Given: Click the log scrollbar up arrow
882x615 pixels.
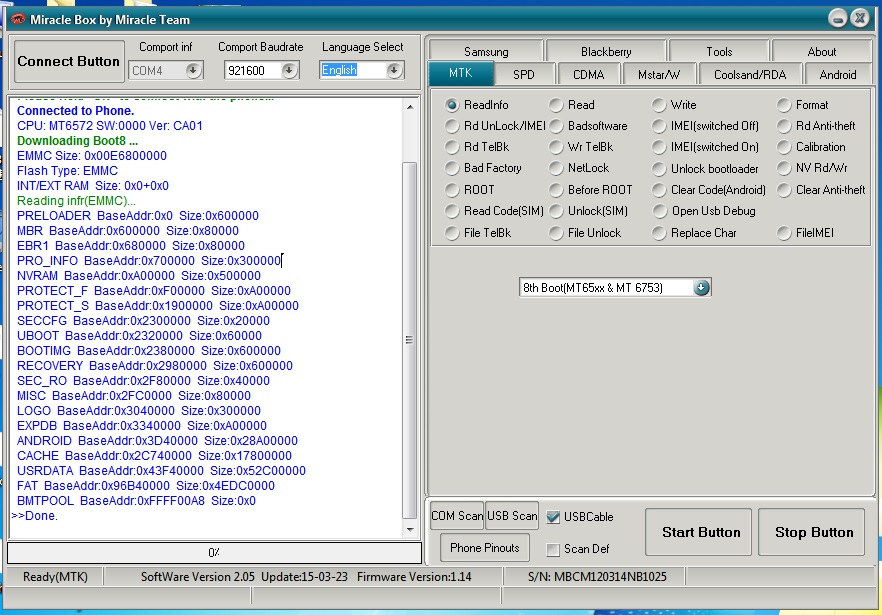Looking at the screenshot, I should click(x=410, y=107).
